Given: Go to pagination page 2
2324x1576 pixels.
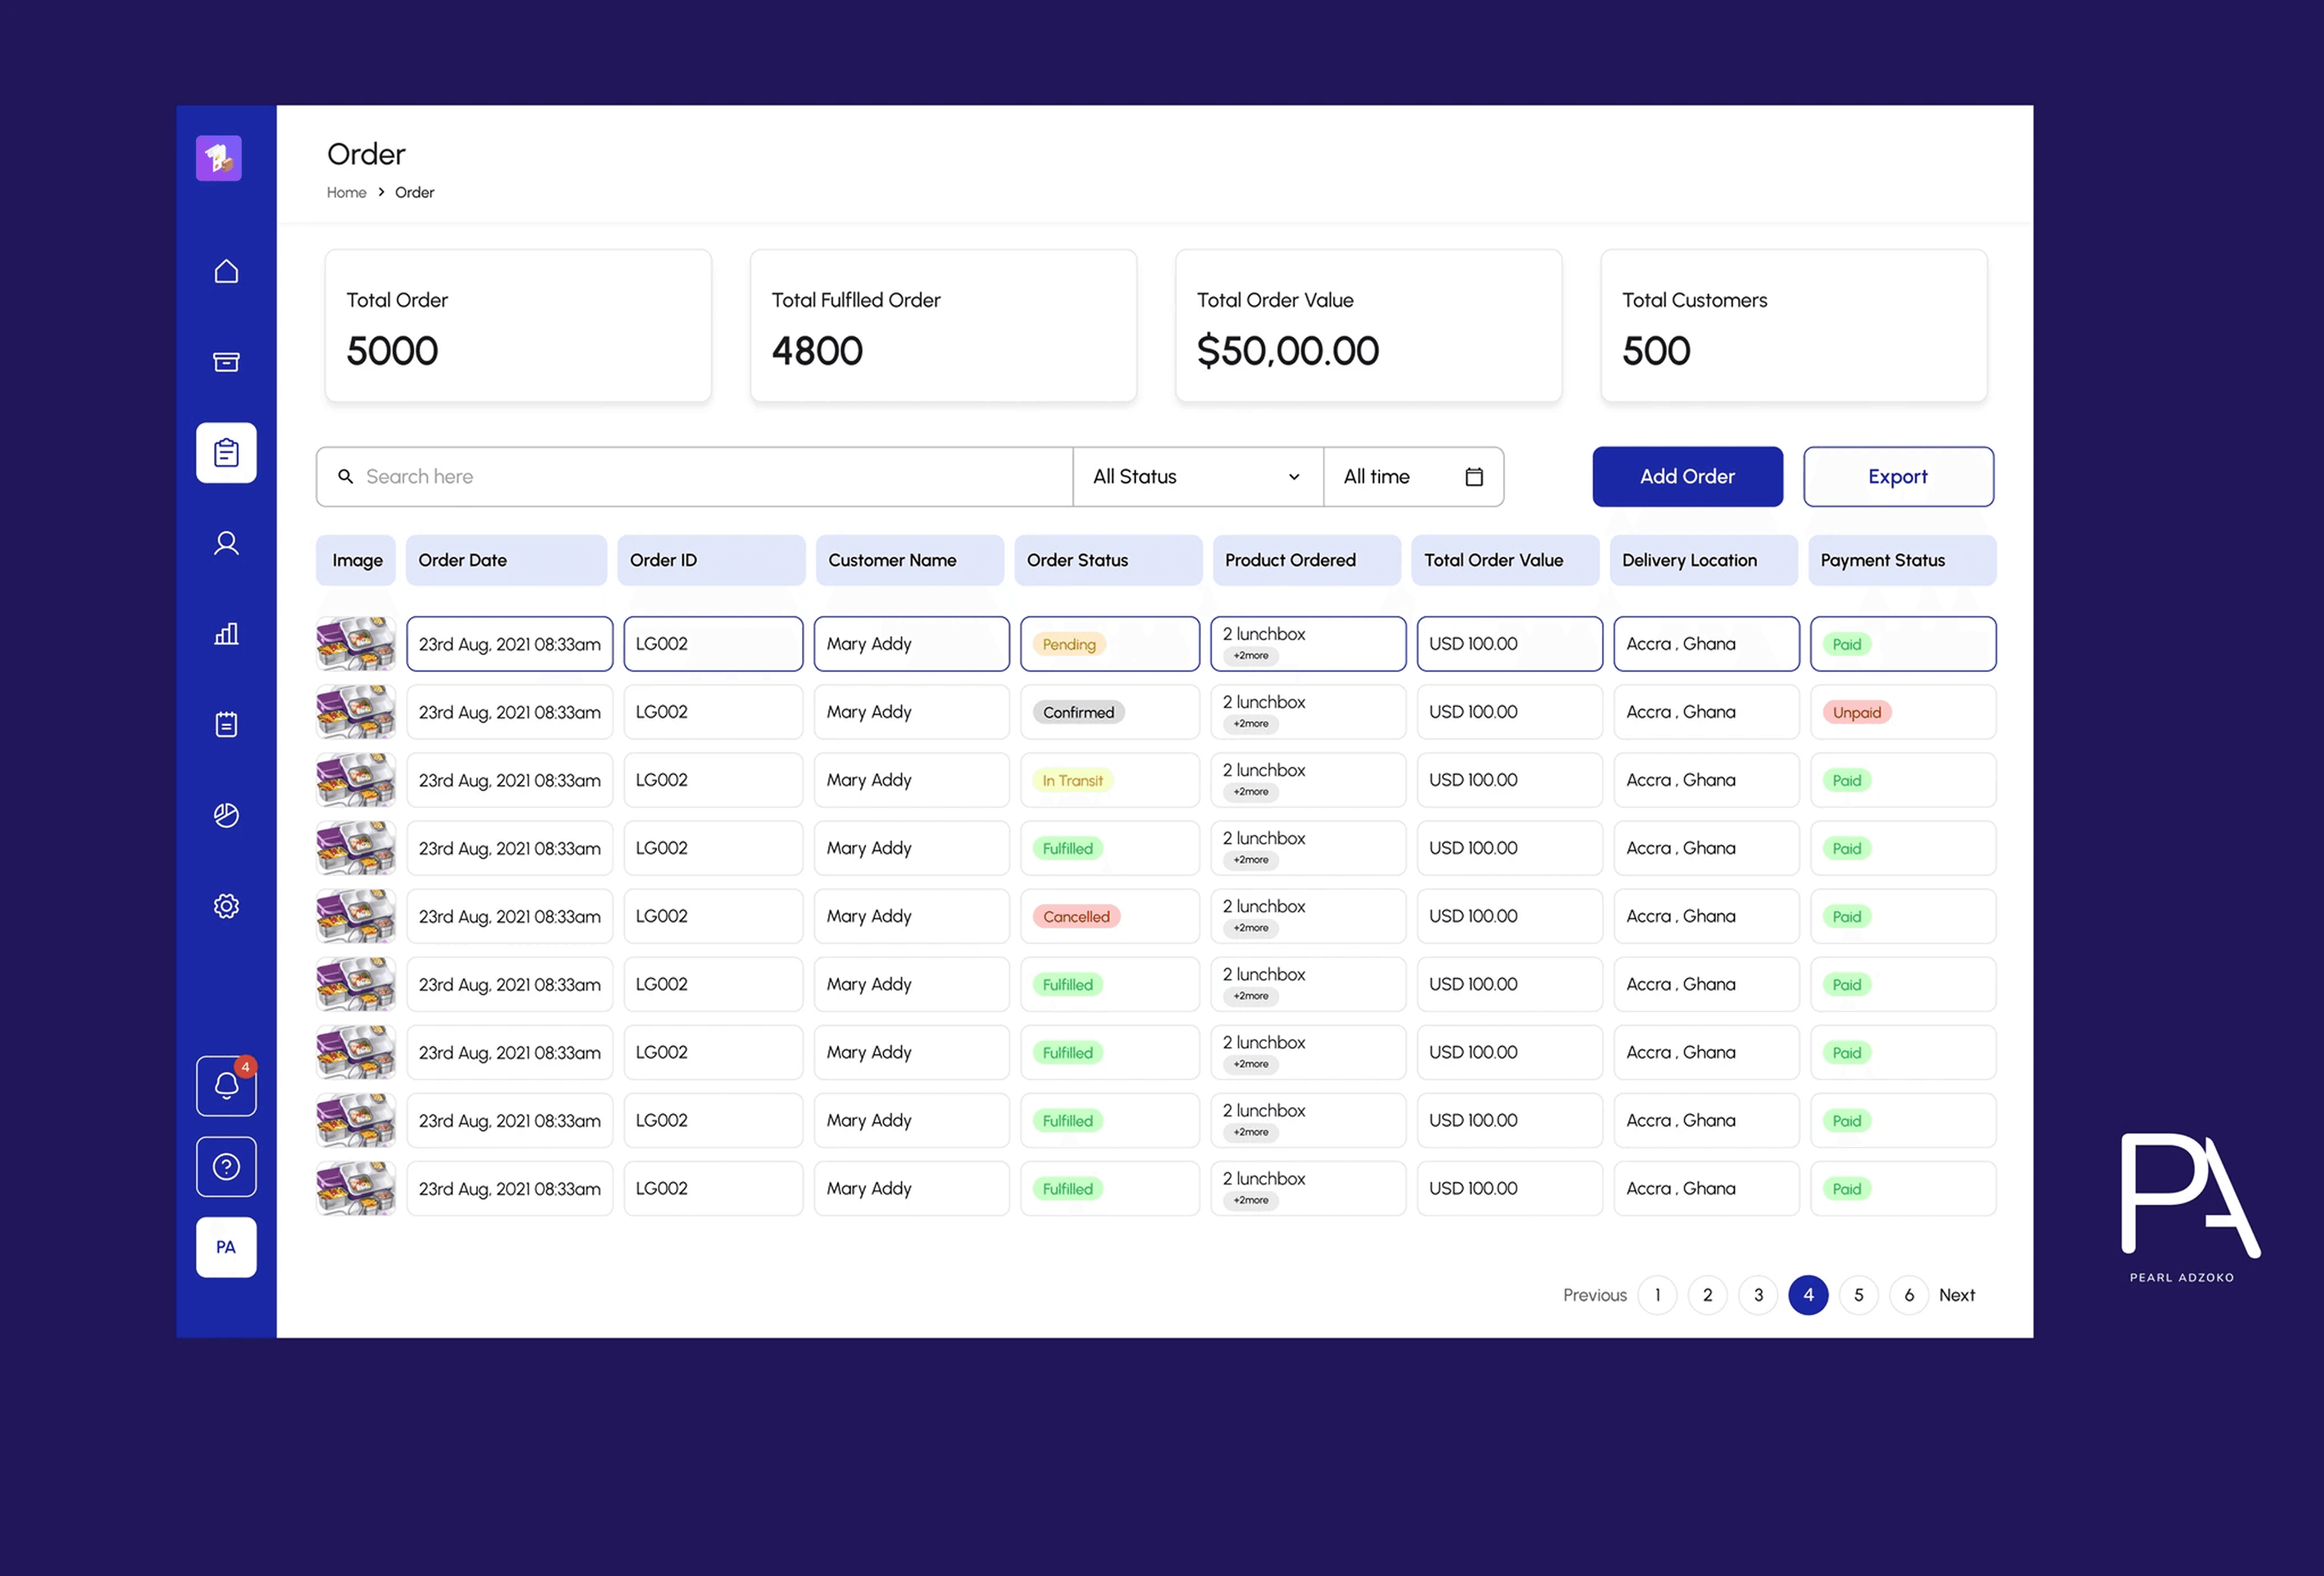Looking at the screenshot, I should pos(1707,1295).
